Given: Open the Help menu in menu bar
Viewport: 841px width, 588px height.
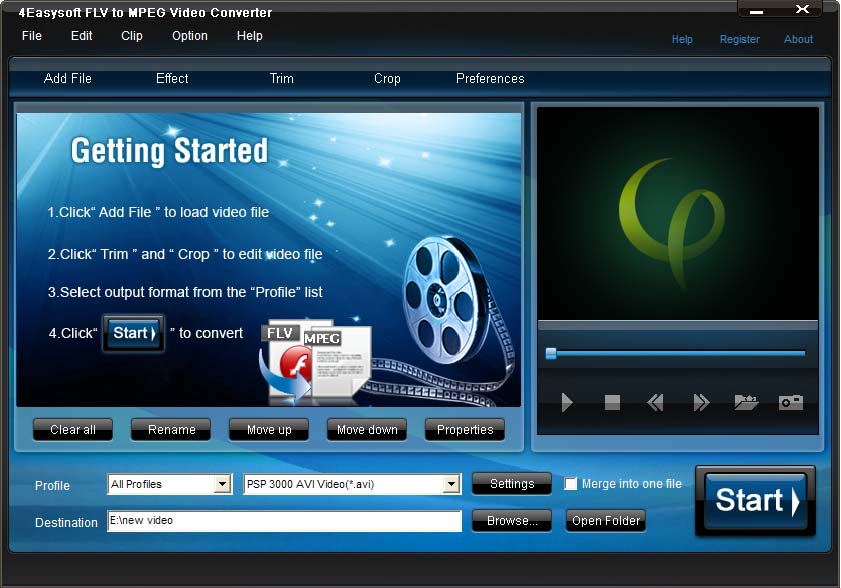Looking at the screenshot, I should pos(249,36).
